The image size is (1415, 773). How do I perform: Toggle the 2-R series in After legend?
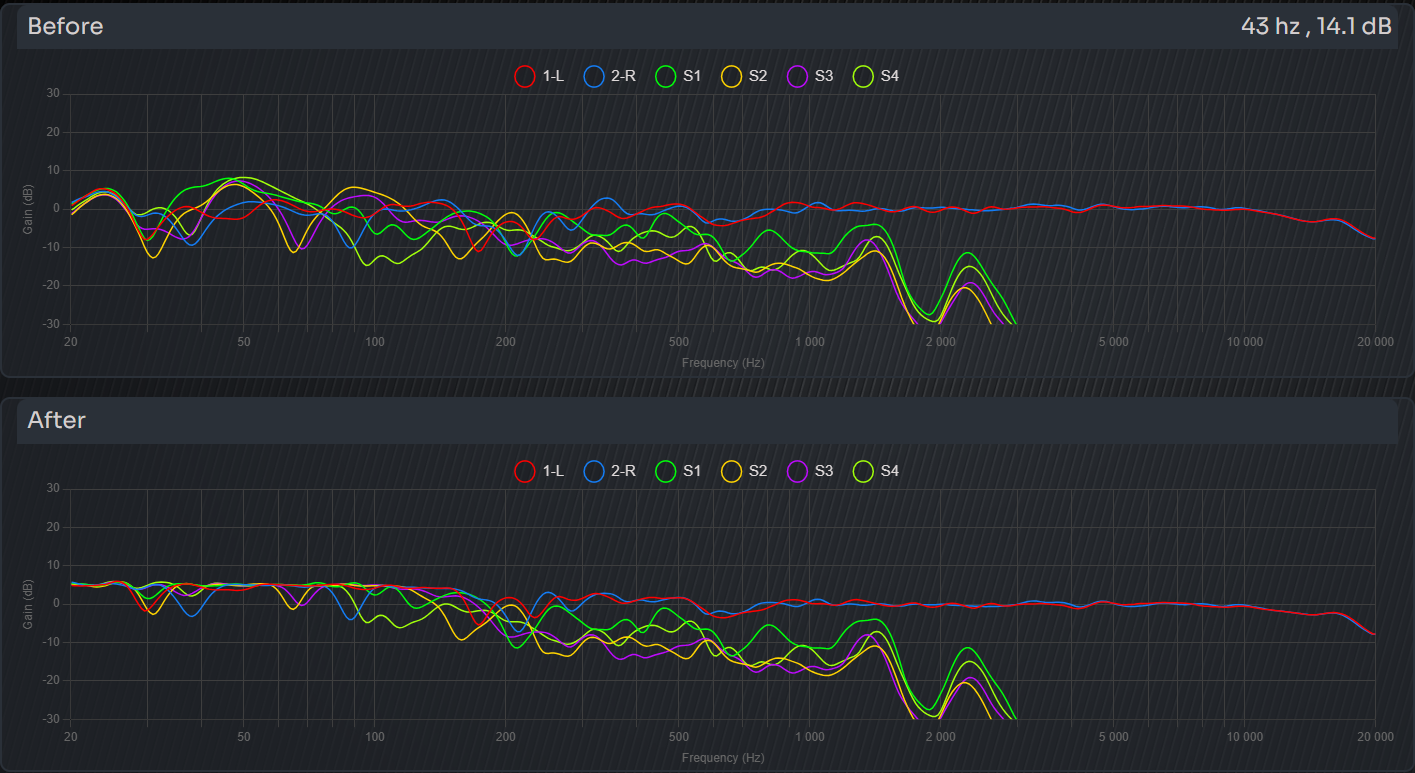pos(610,471)
